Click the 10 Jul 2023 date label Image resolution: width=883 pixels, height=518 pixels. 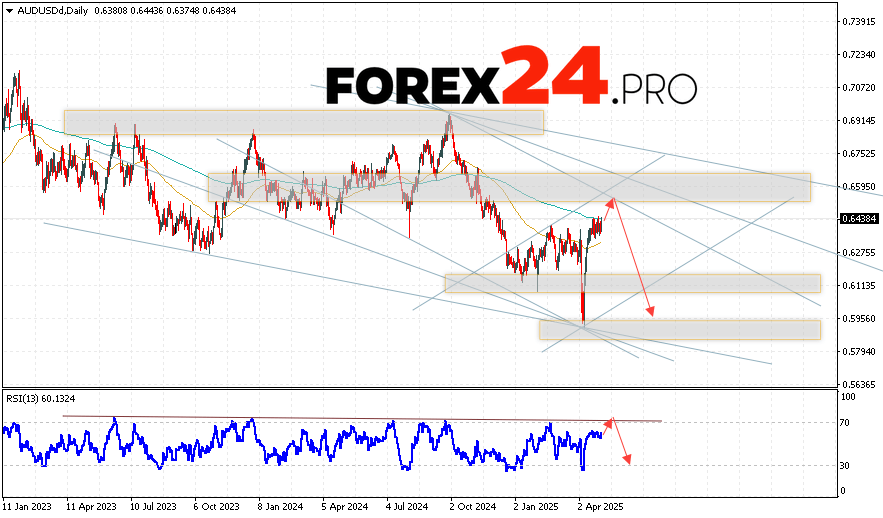(153, 507)
